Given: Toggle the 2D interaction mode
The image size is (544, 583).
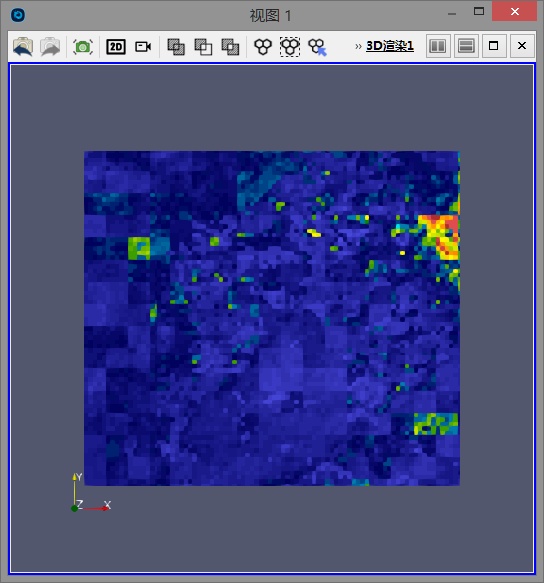Looking at the screenshot, I should pyautogui.click(x=116, y=47).
